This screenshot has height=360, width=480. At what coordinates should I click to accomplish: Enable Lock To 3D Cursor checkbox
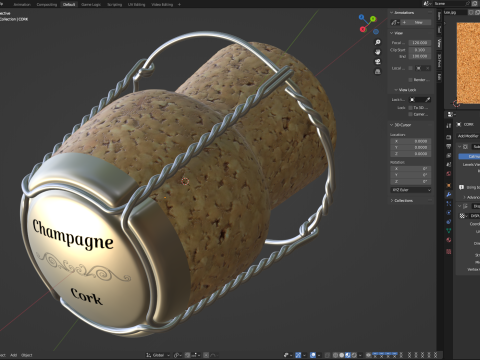coord(410,108)
